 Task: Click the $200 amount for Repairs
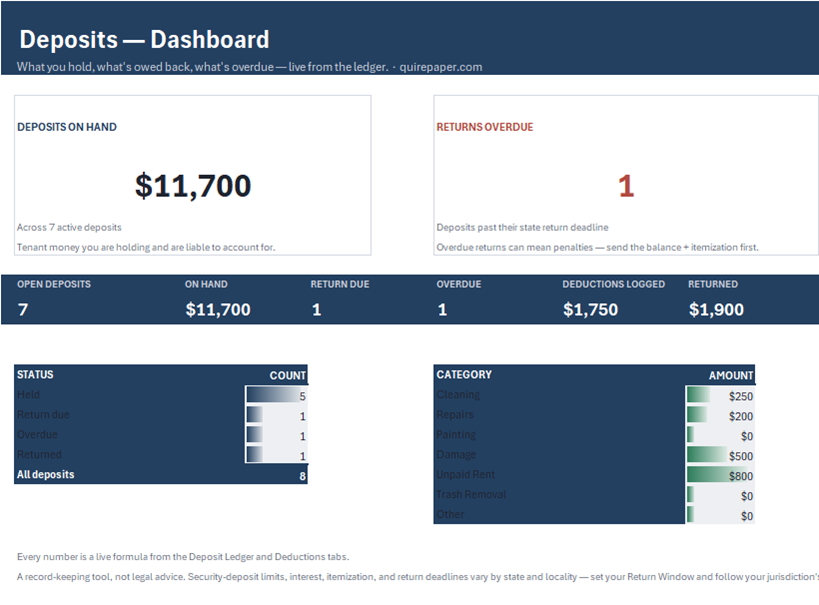click(x=741, y=416)
